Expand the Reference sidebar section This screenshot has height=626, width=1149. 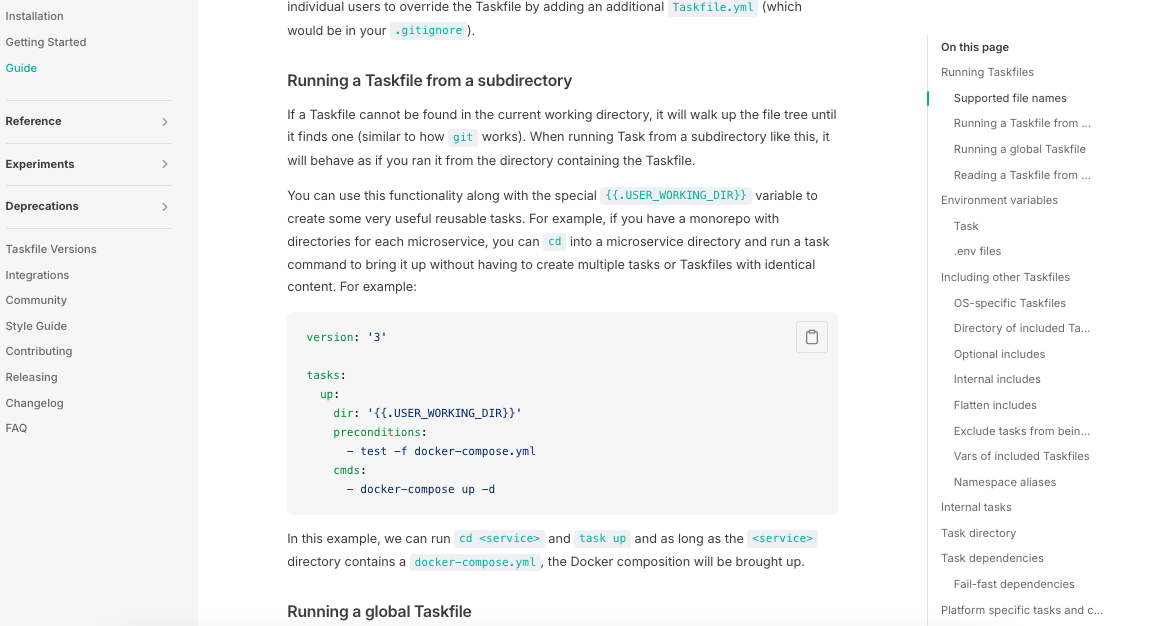164,122
